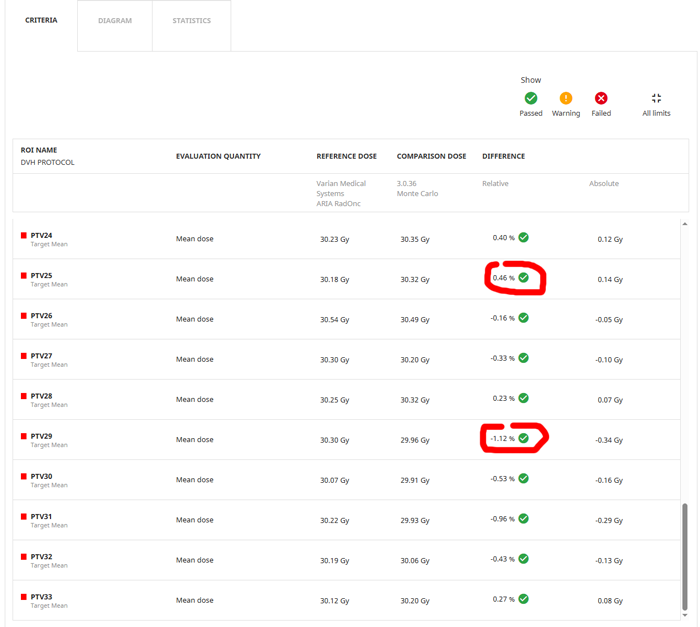Click the PTV26 passed checkmark icon

524,318
